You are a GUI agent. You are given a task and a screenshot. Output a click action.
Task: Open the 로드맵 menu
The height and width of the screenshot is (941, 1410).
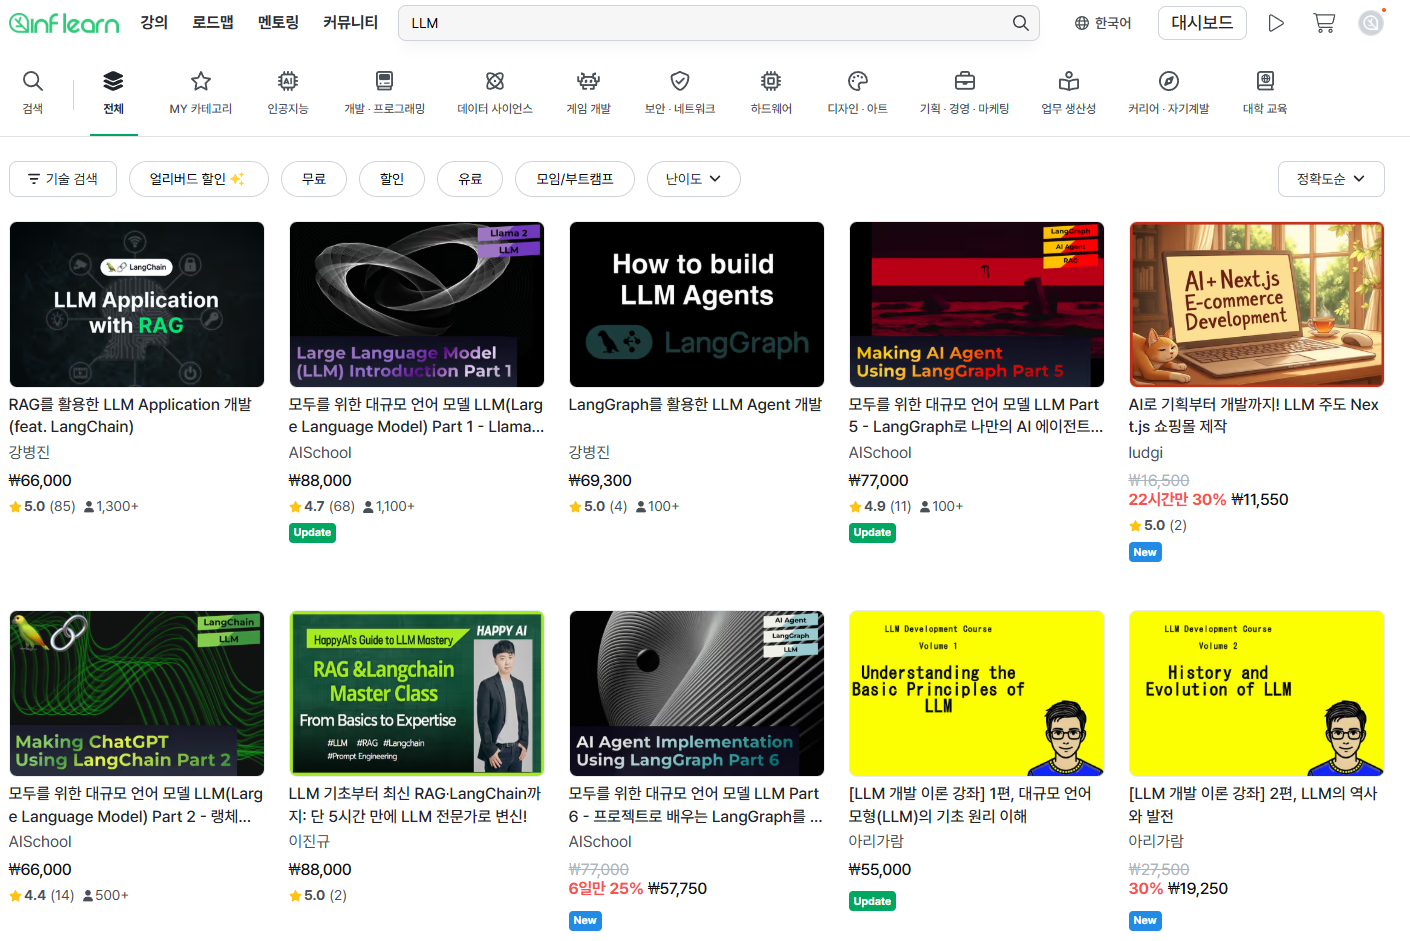click(213, 22)
